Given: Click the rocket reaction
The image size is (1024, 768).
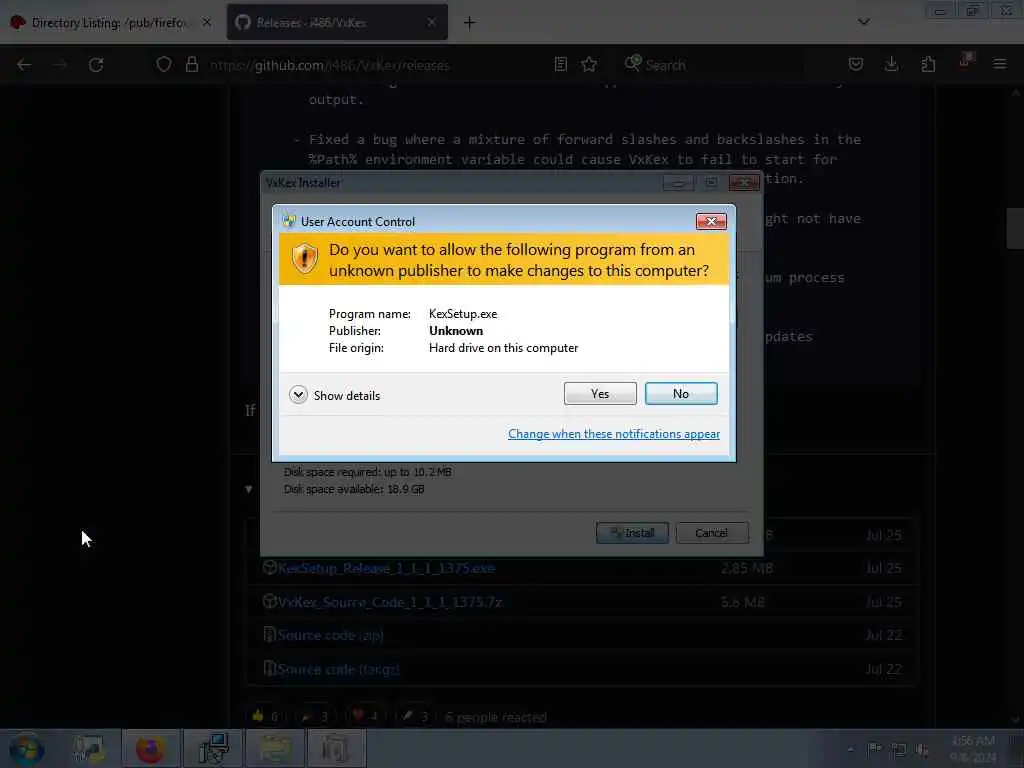Looking at the screenshot, I should point(415,716).
